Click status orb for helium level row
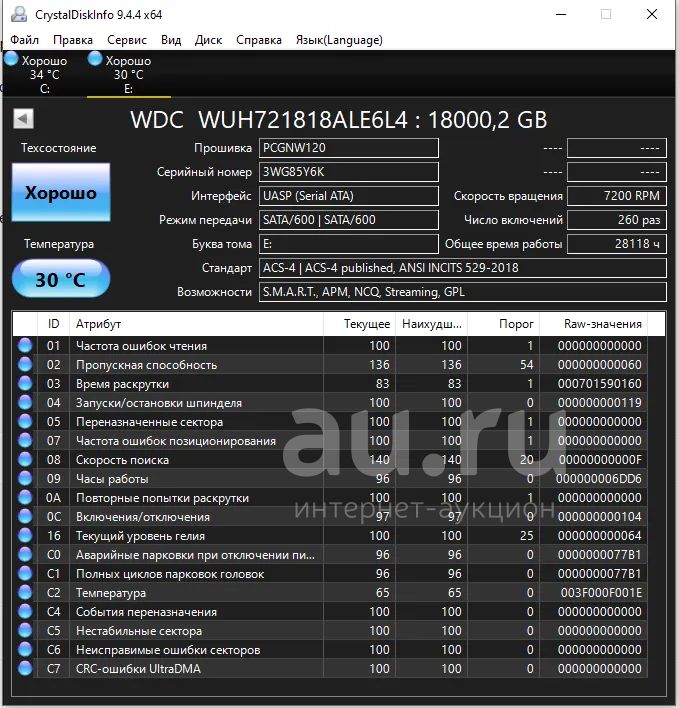This screenshot has width=679, height=708. (x=25, y=536)
